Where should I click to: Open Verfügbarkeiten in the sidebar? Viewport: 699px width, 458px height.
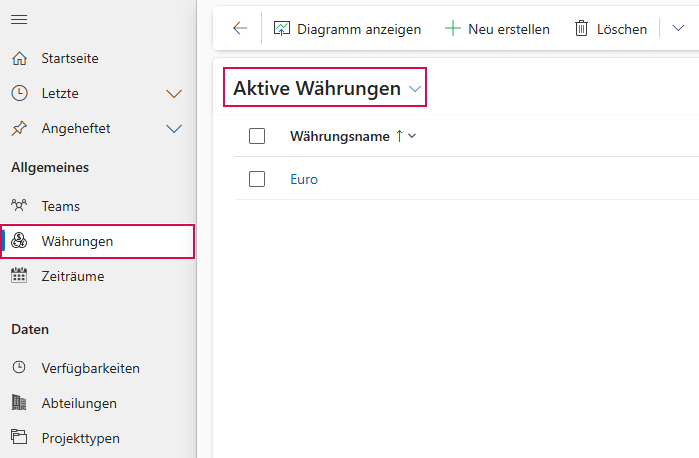coord(98,368)
